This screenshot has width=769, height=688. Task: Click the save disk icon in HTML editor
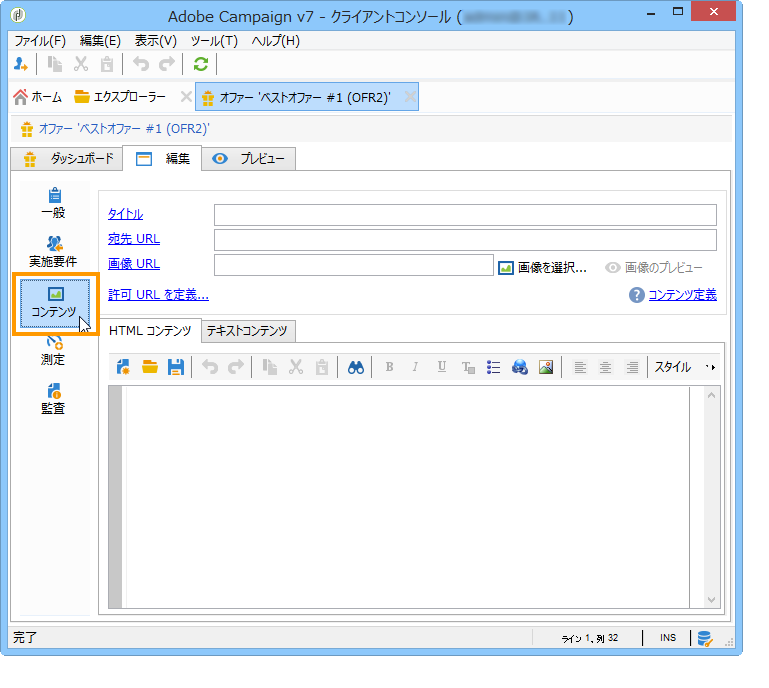(176, 367)
